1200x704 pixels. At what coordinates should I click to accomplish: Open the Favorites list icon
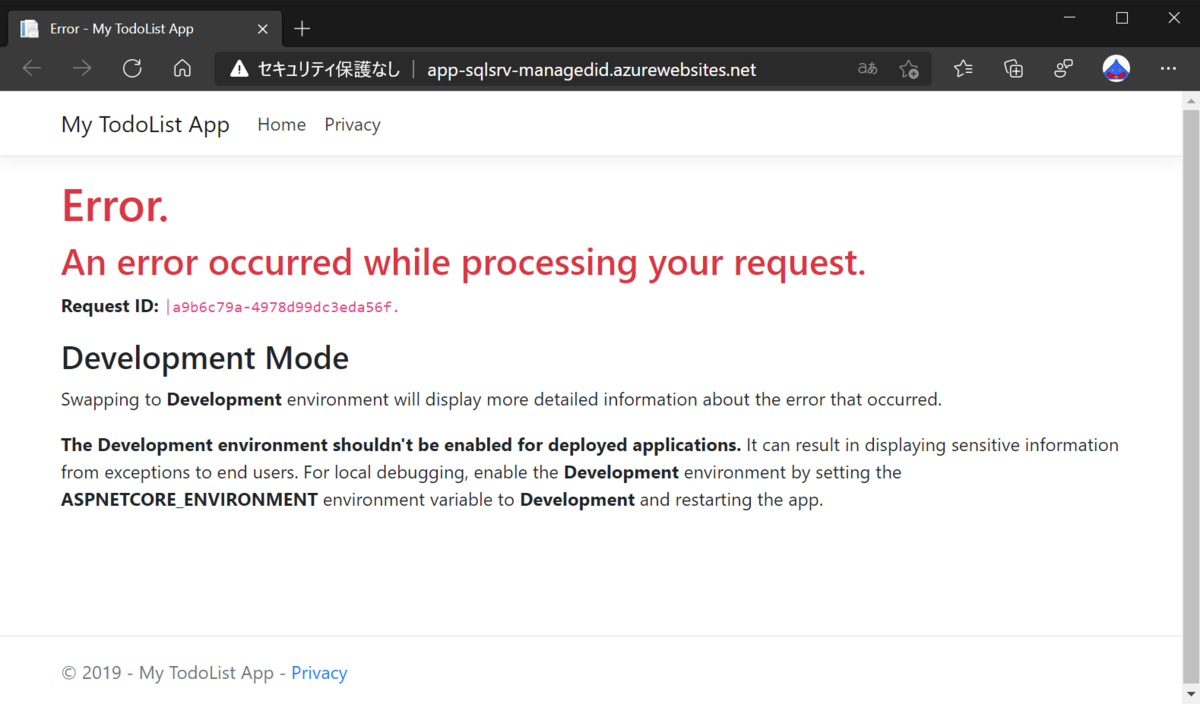pyautogui.click(x=963, y=69)
